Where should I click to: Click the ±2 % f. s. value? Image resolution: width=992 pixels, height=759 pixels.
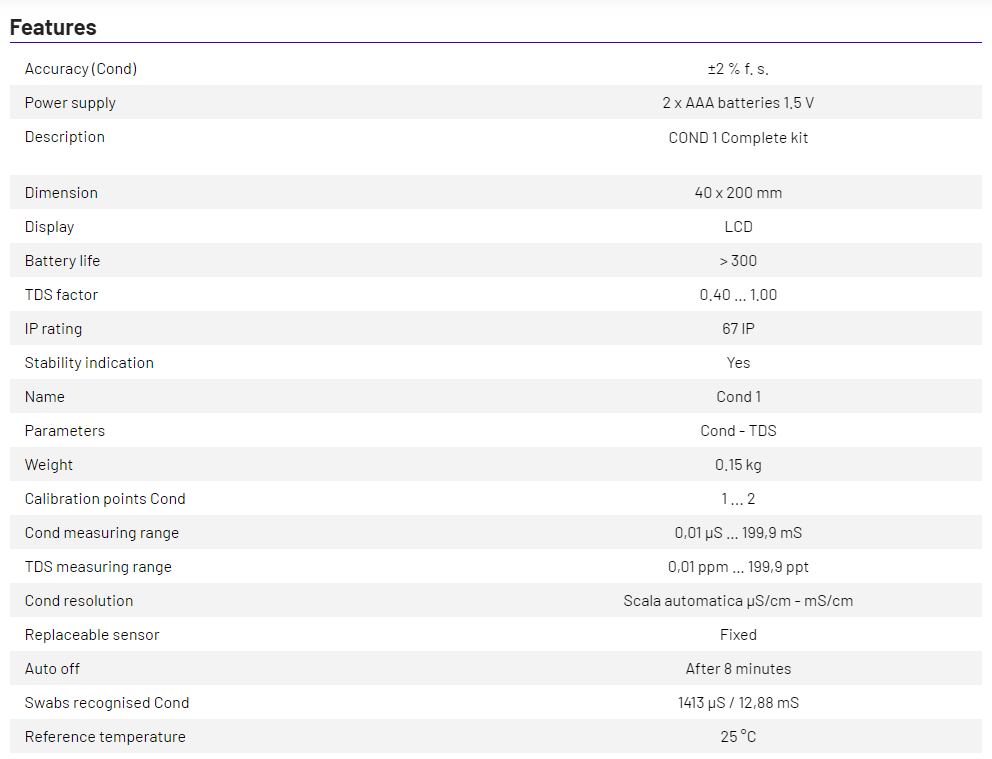738,69
